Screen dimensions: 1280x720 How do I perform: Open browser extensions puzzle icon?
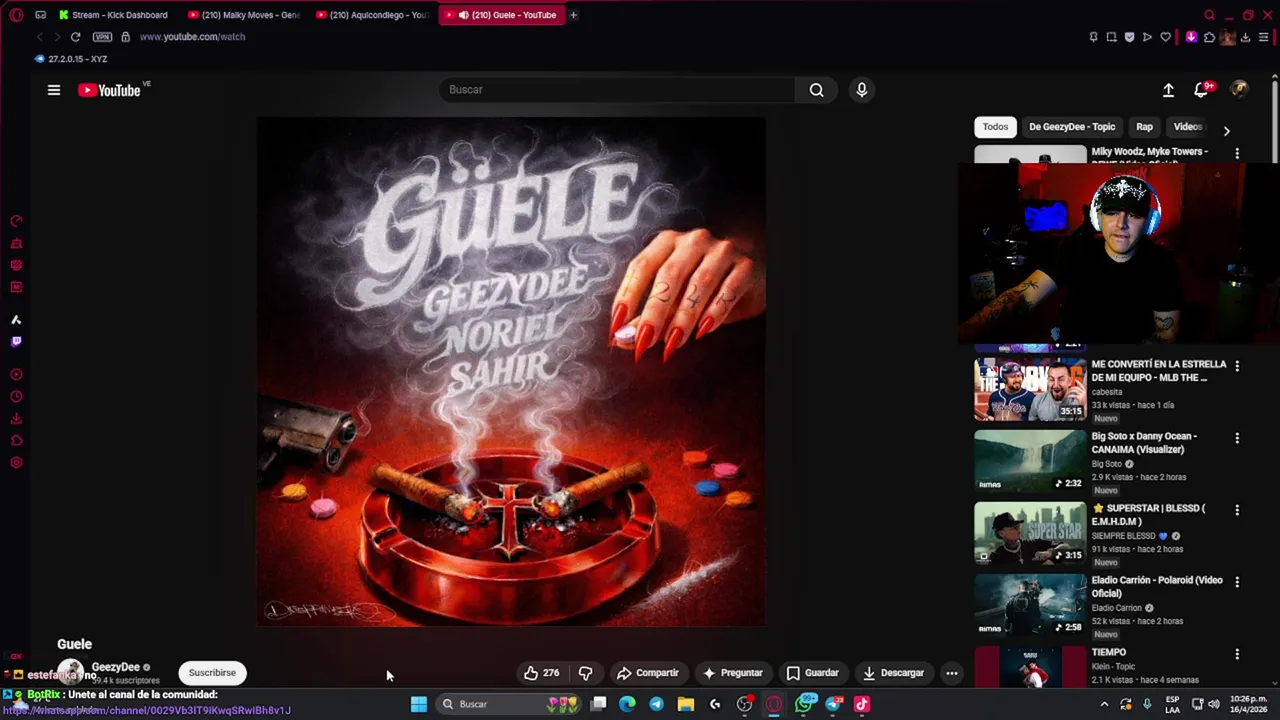(x=1209, y=37)
